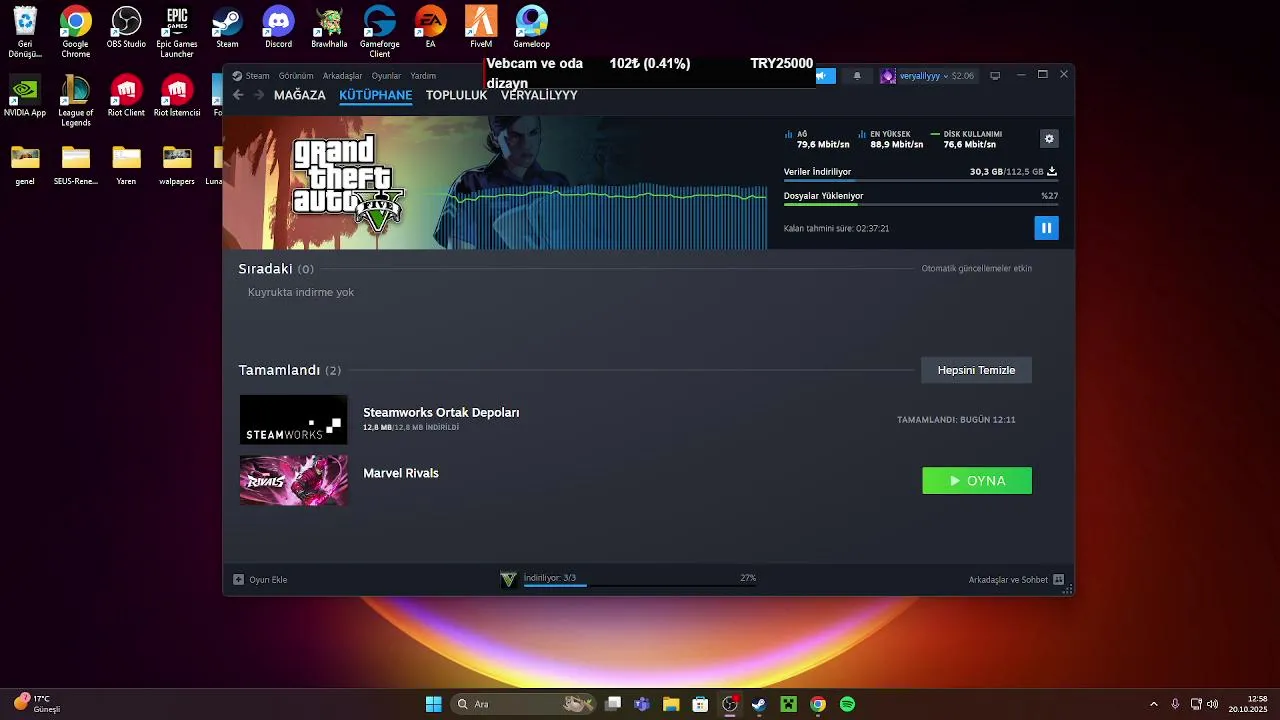Click the Veriler İndiriliyor progress bar
The image size is (1280, 720).
[920, 182]
